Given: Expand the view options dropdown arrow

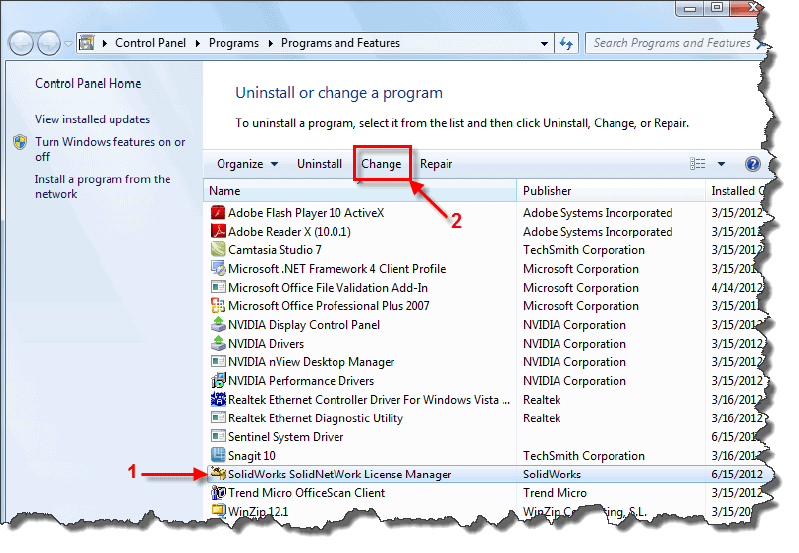Looking at the screenshot, I should [x=722, y=164].
